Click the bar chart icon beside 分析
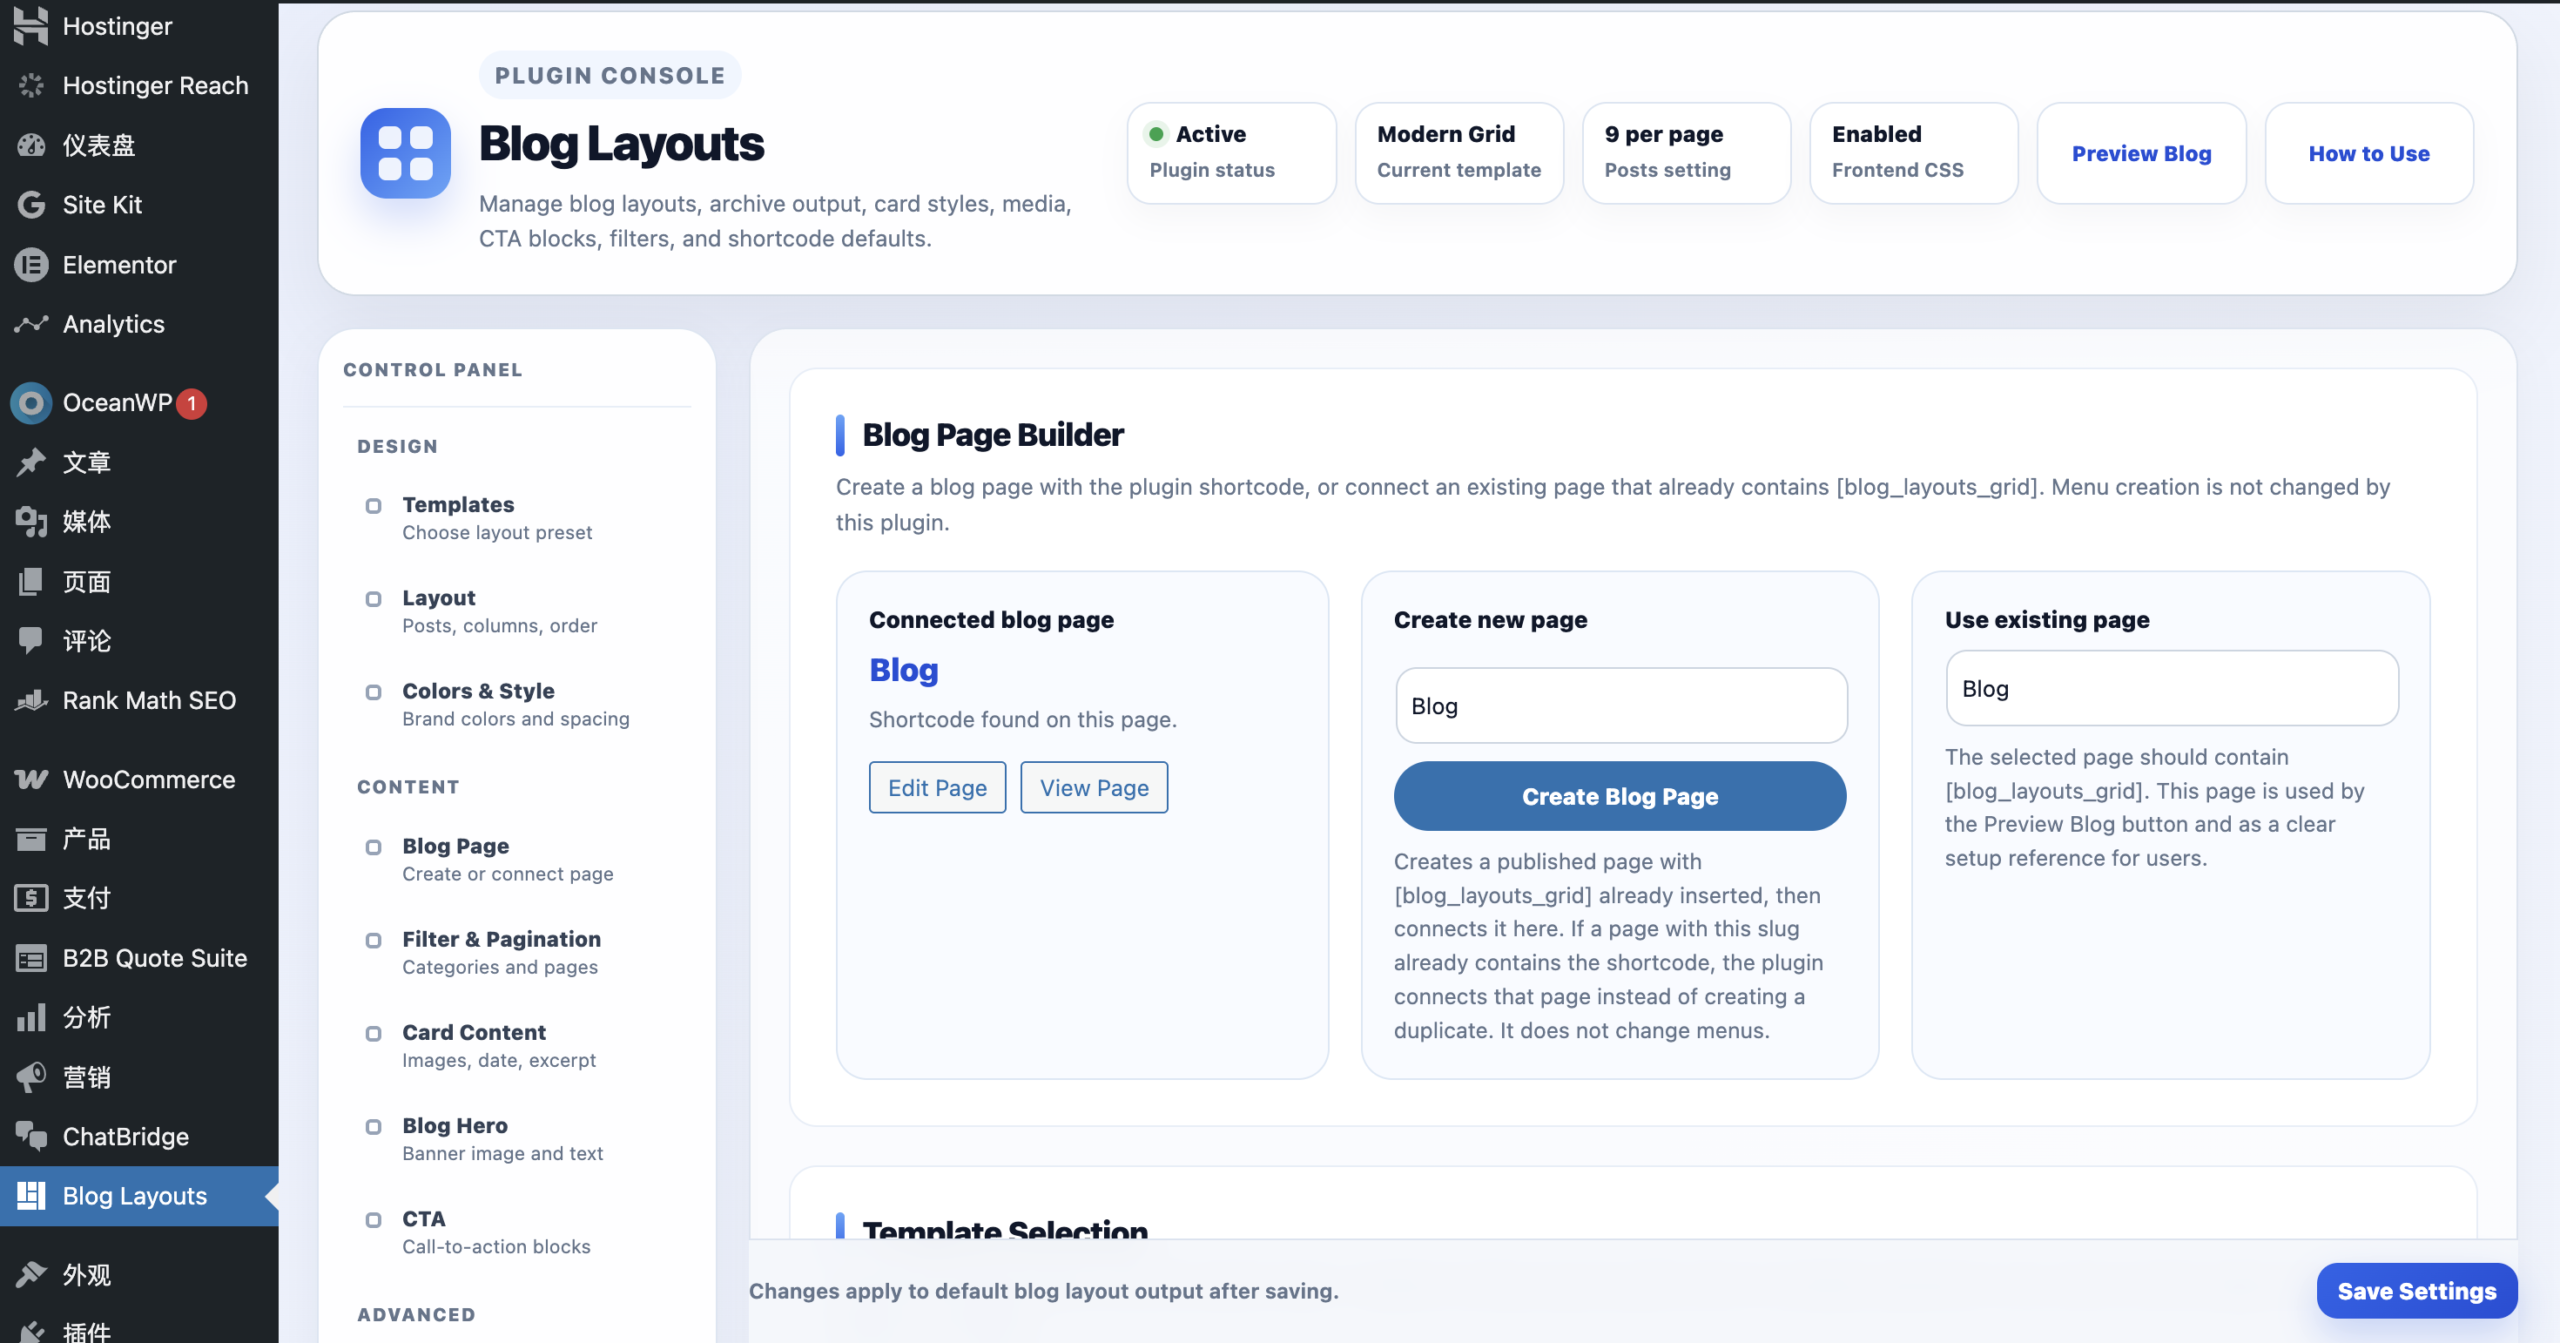 click(31, 1017)
